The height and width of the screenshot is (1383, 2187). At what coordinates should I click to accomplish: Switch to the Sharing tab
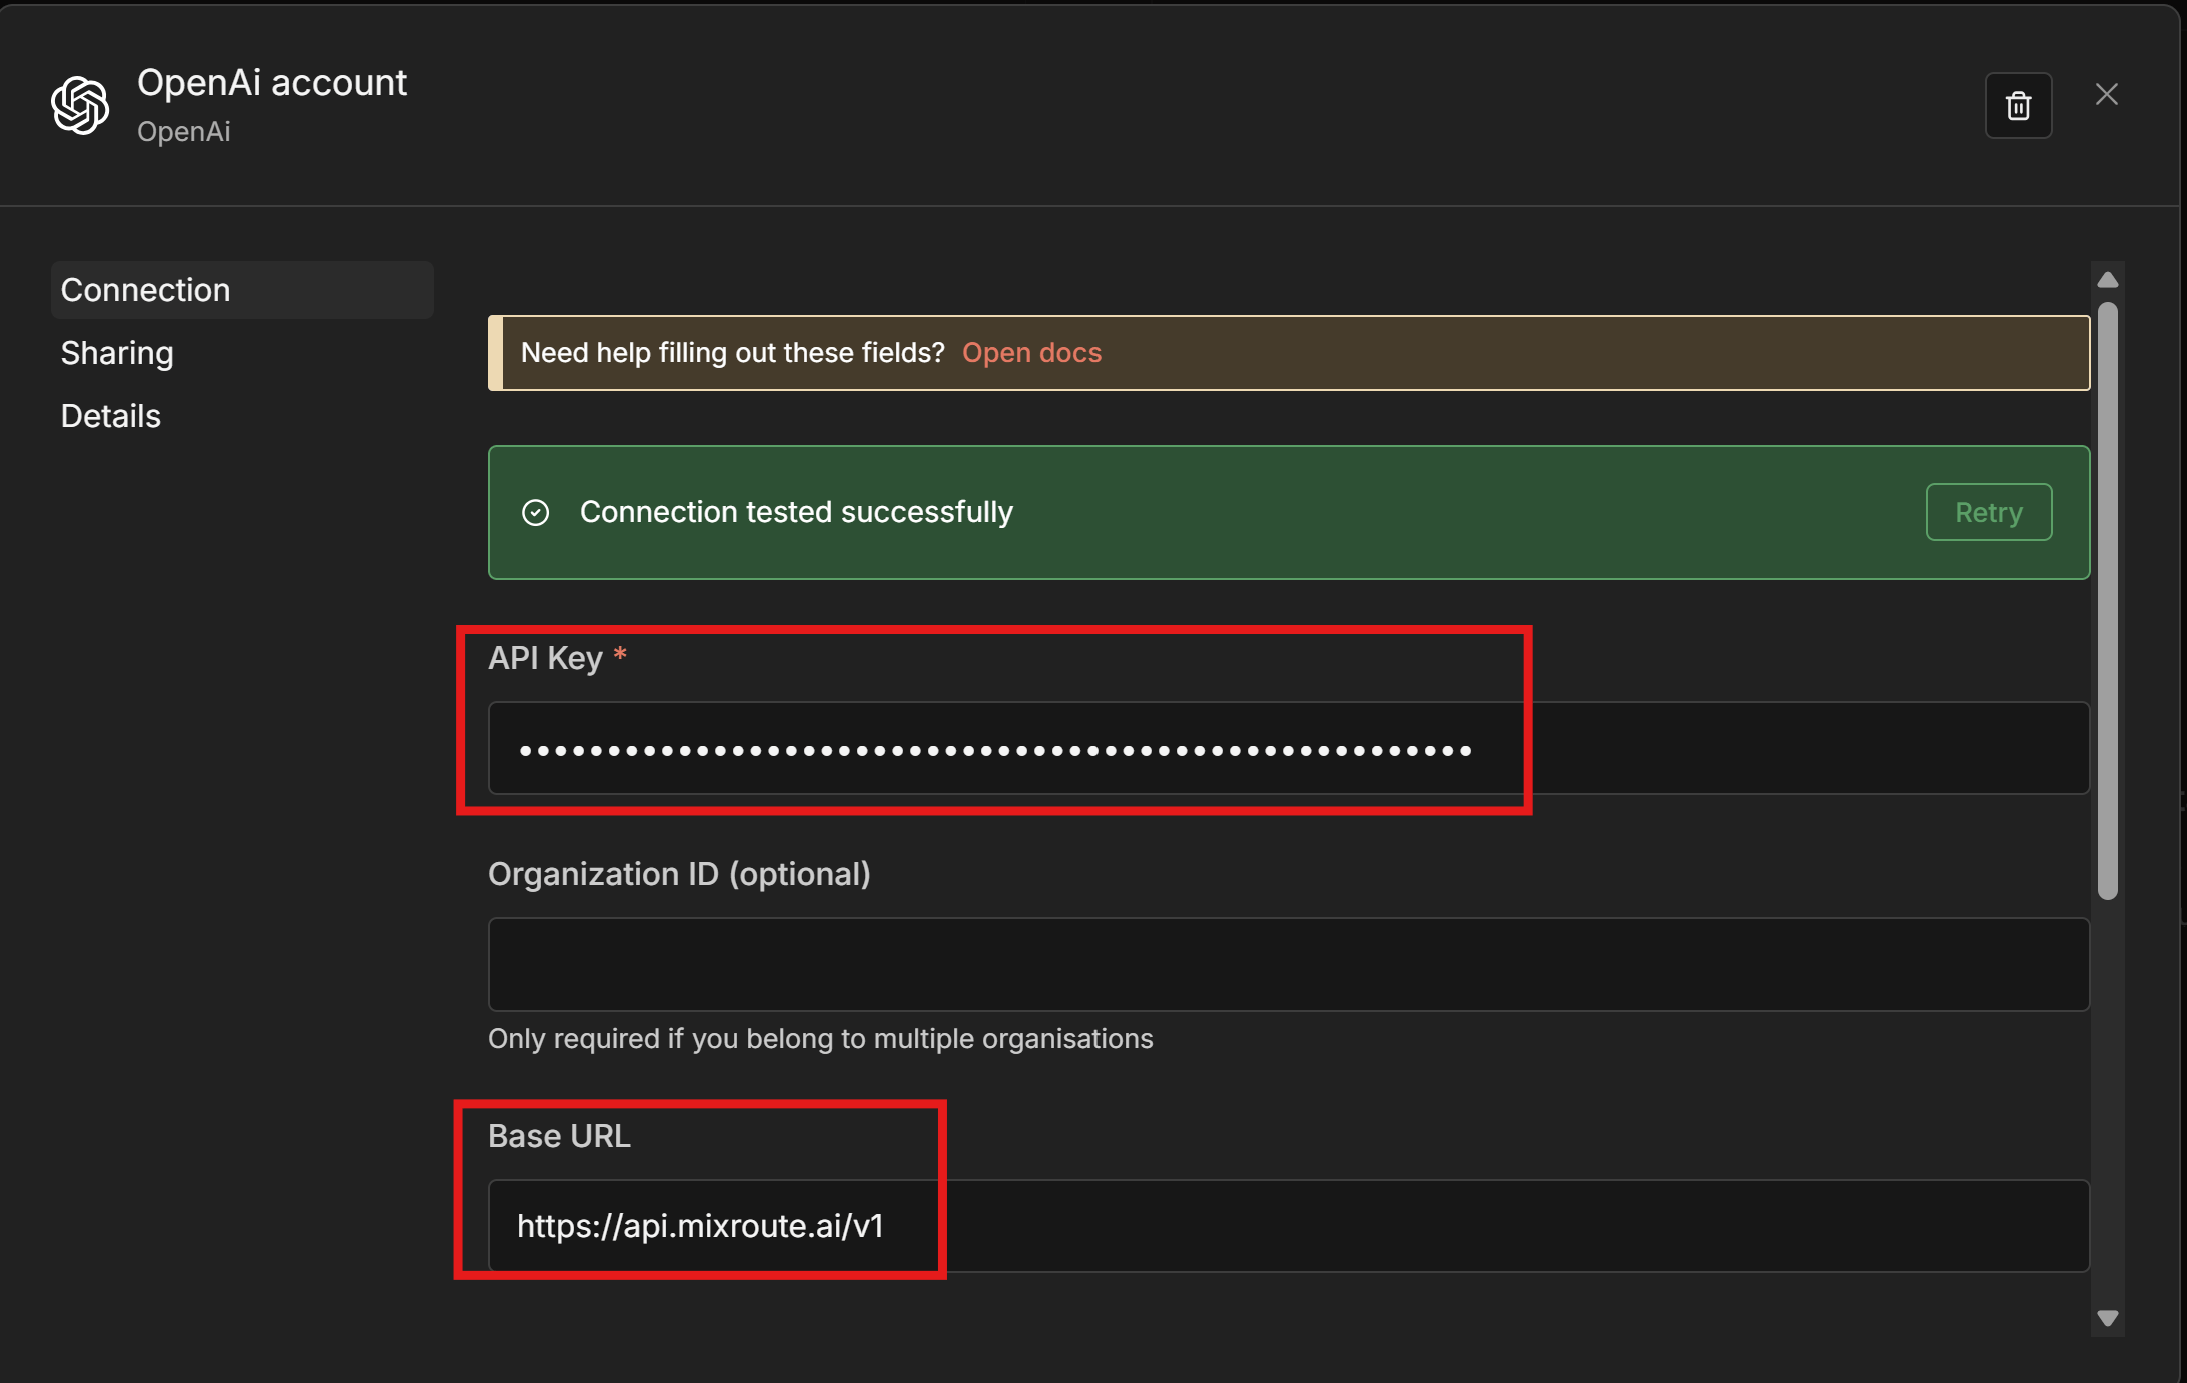[x=117, y=353]
